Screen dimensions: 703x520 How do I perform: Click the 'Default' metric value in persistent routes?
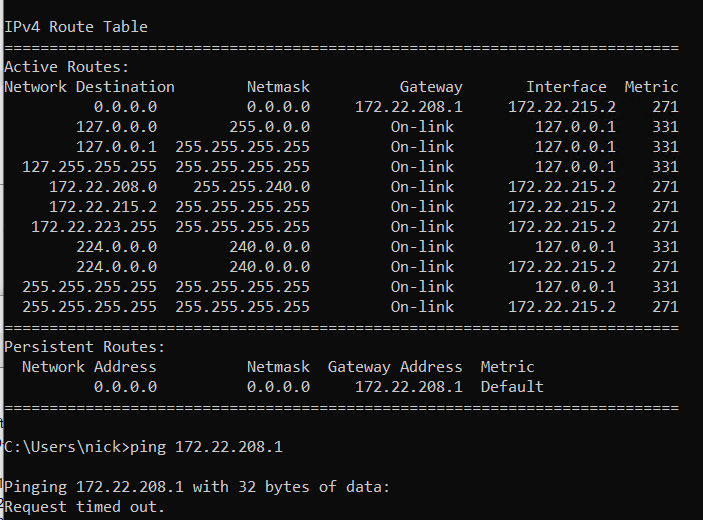(x=512, y=386)
